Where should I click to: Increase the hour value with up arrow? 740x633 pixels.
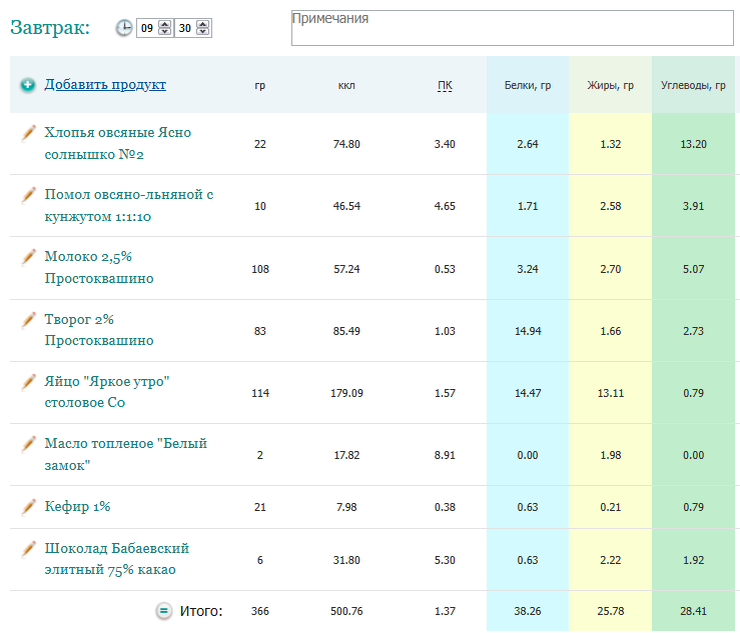[165, 24]
